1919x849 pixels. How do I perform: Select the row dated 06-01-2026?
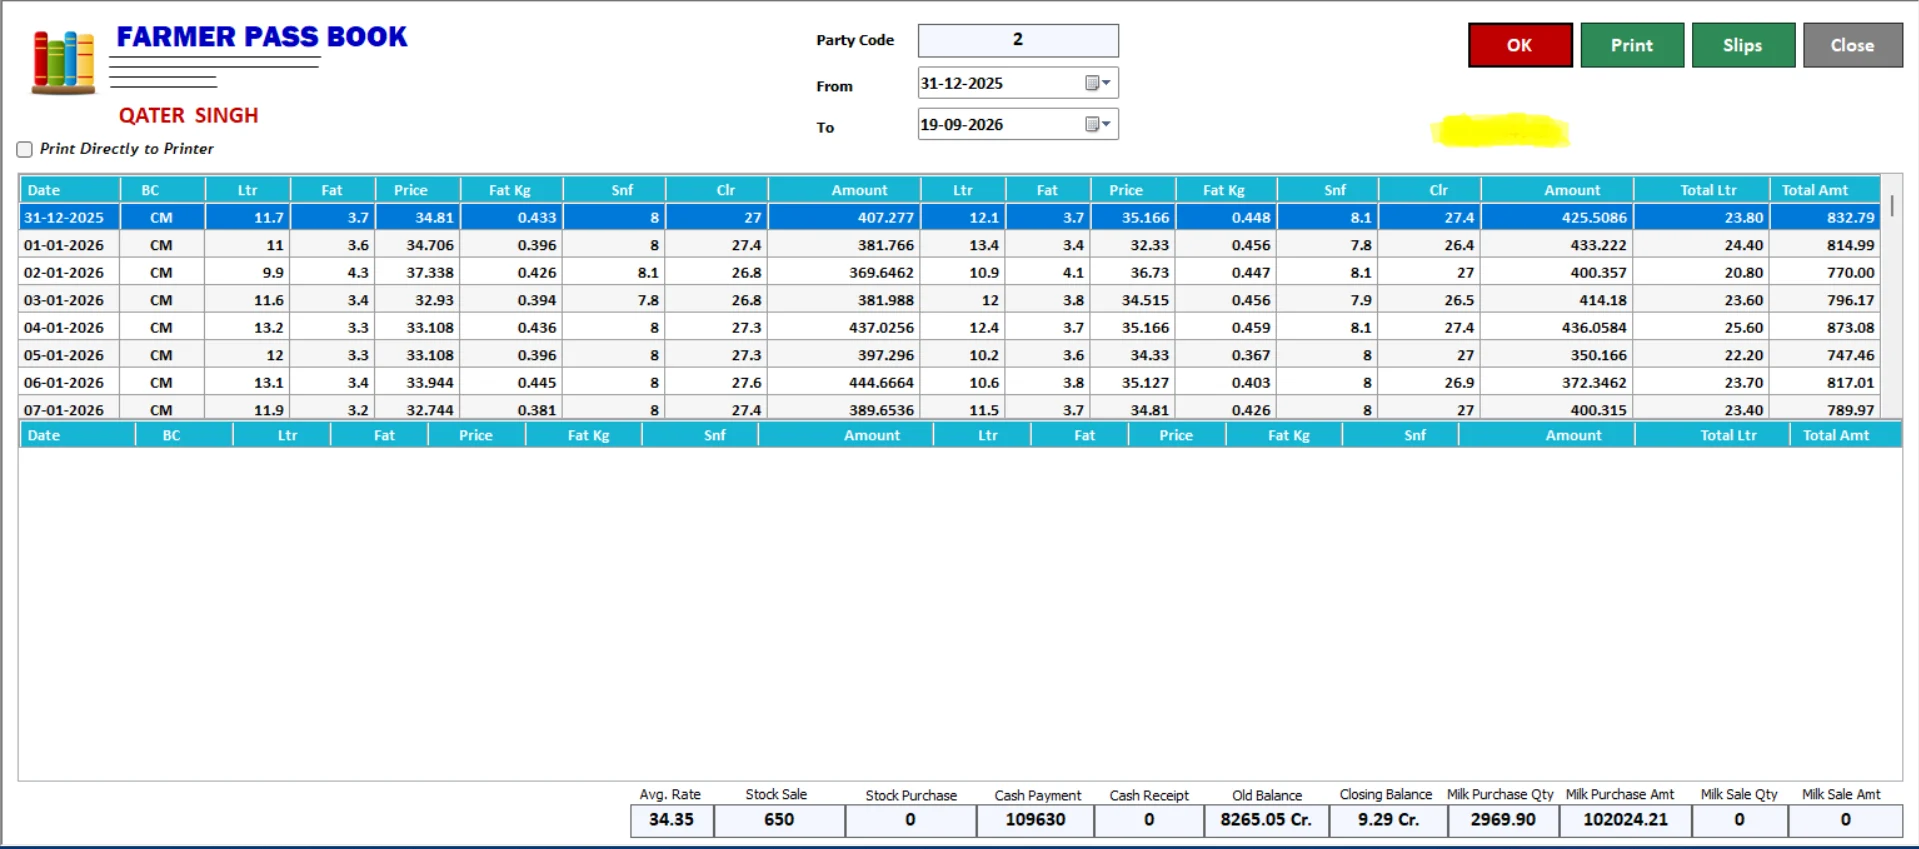pos(950,382)
